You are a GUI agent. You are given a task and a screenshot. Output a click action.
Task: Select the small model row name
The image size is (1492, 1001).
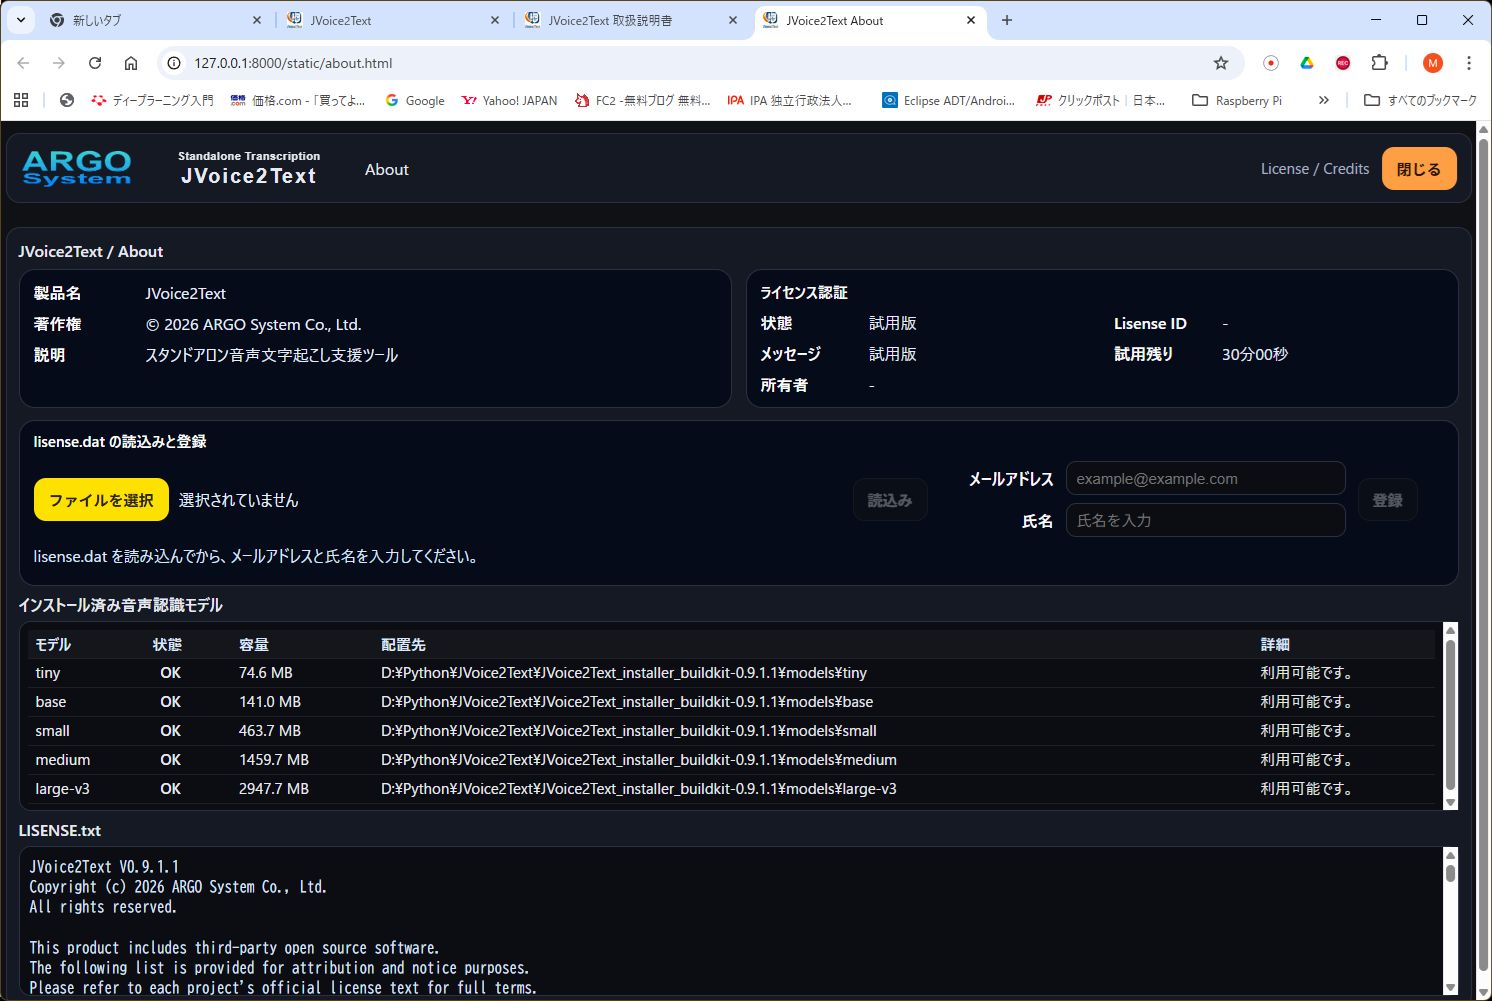tap(53, 731)
